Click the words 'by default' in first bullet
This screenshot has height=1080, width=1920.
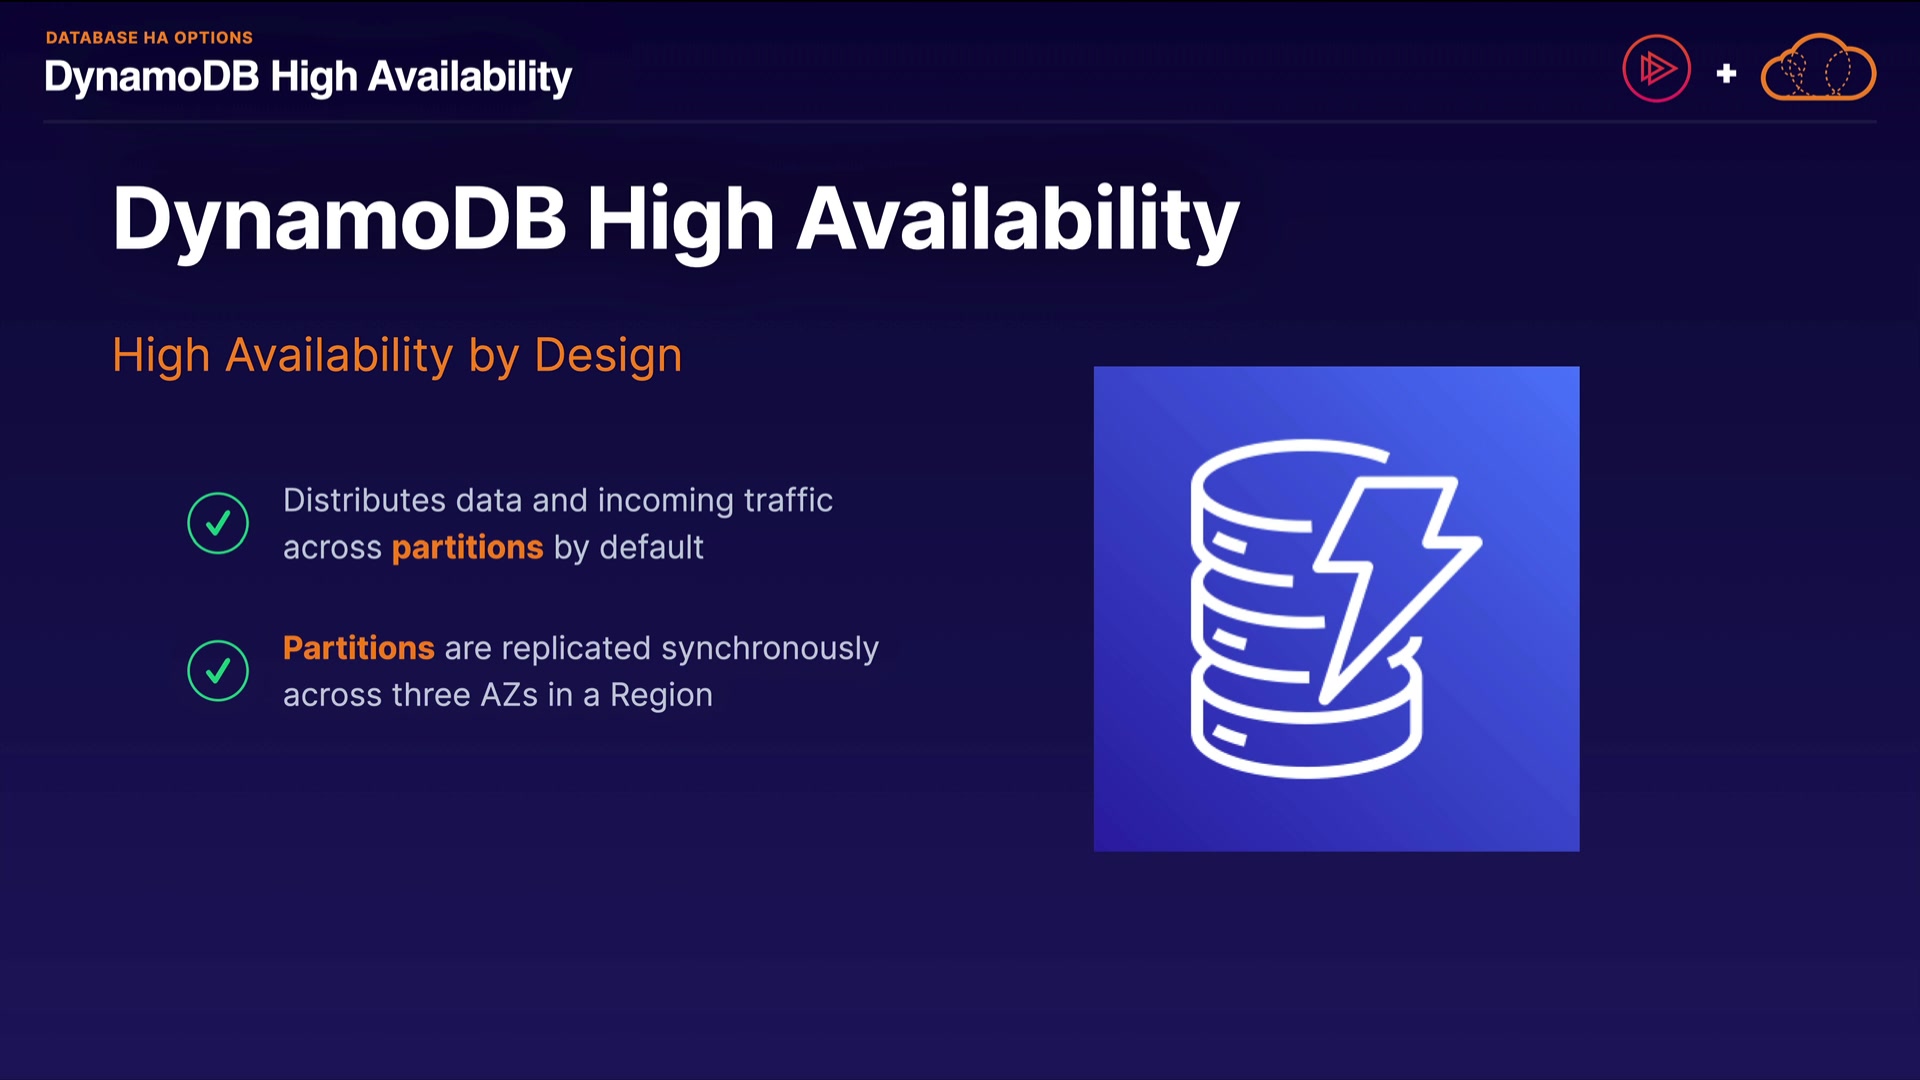(x=628, y=548)
